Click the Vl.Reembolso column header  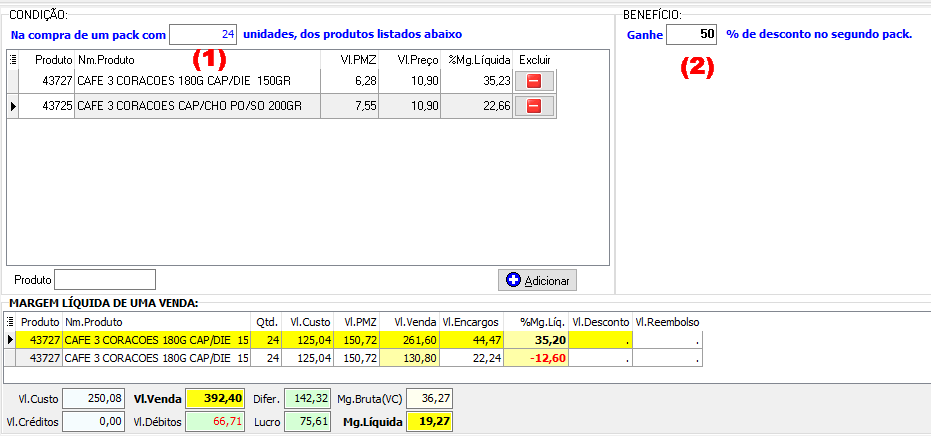click(x=667, y=322)
